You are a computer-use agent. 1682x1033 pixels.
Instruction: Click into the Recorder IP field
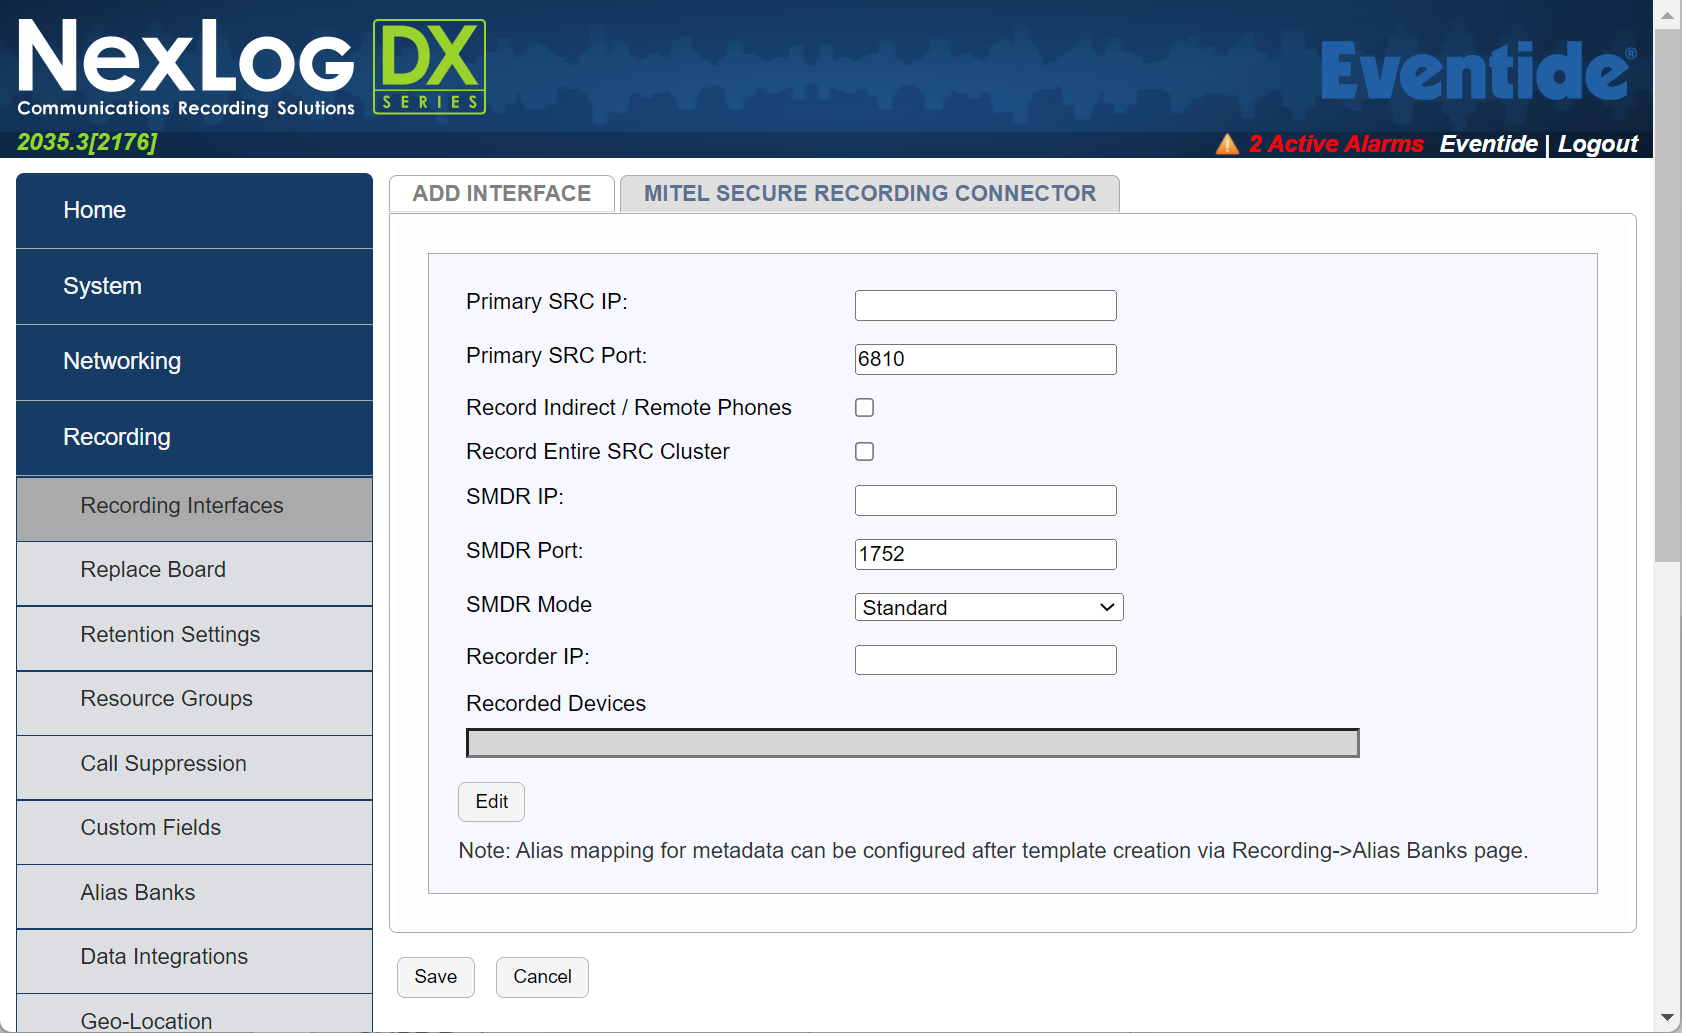coord(985,660)
